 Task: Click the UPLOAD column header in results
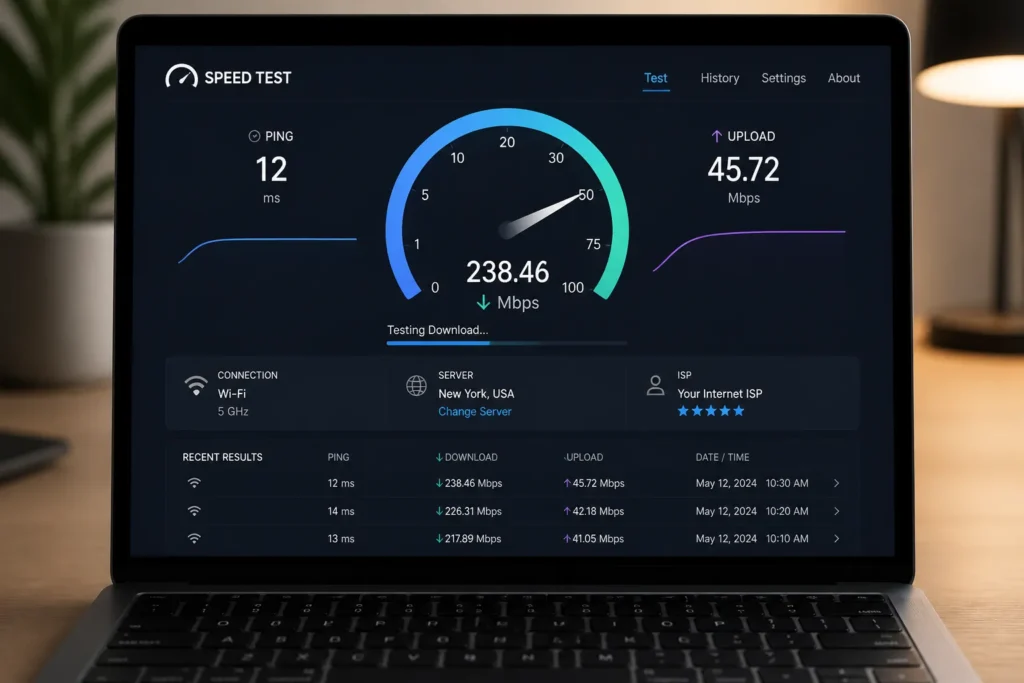click(x=584, y=457)
